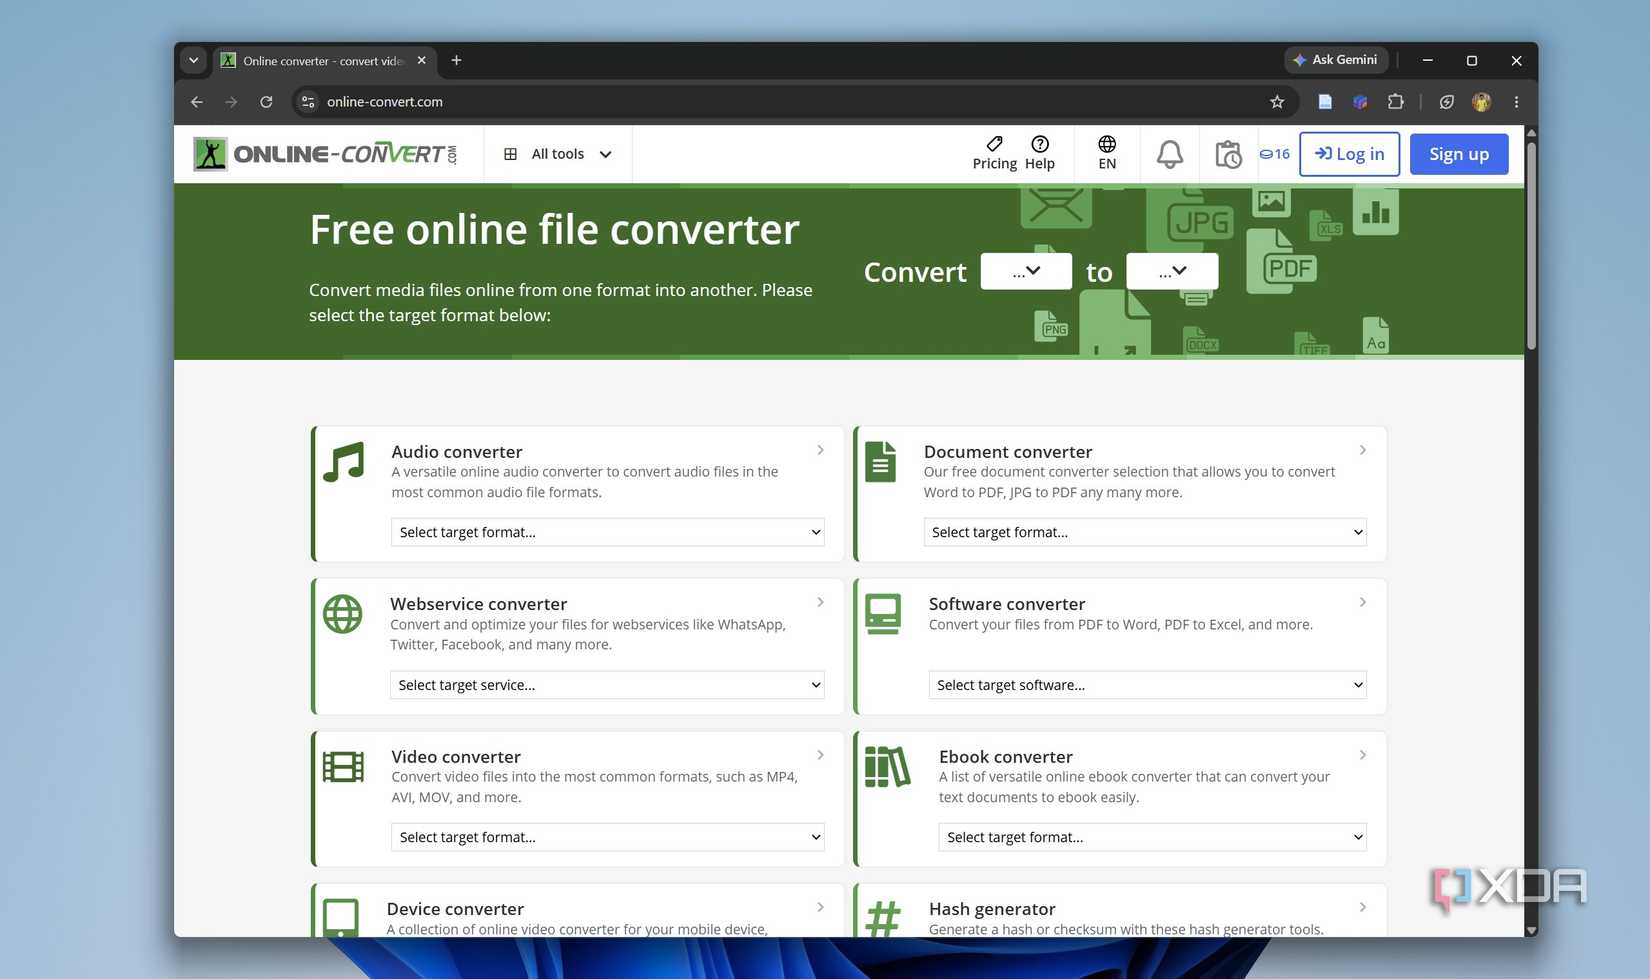Open Webservice 'Select target service' dropdown
Image resolution: width=1650 pixels, height=979 pixels.
pyautogui.click(x=607, y=685)
